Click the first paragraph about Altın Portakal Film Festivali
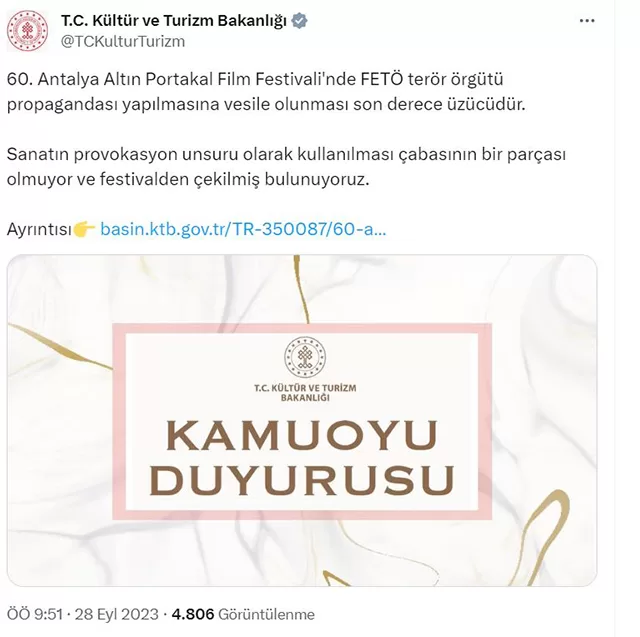Screen dimensions: 640x637 point(266,91)
